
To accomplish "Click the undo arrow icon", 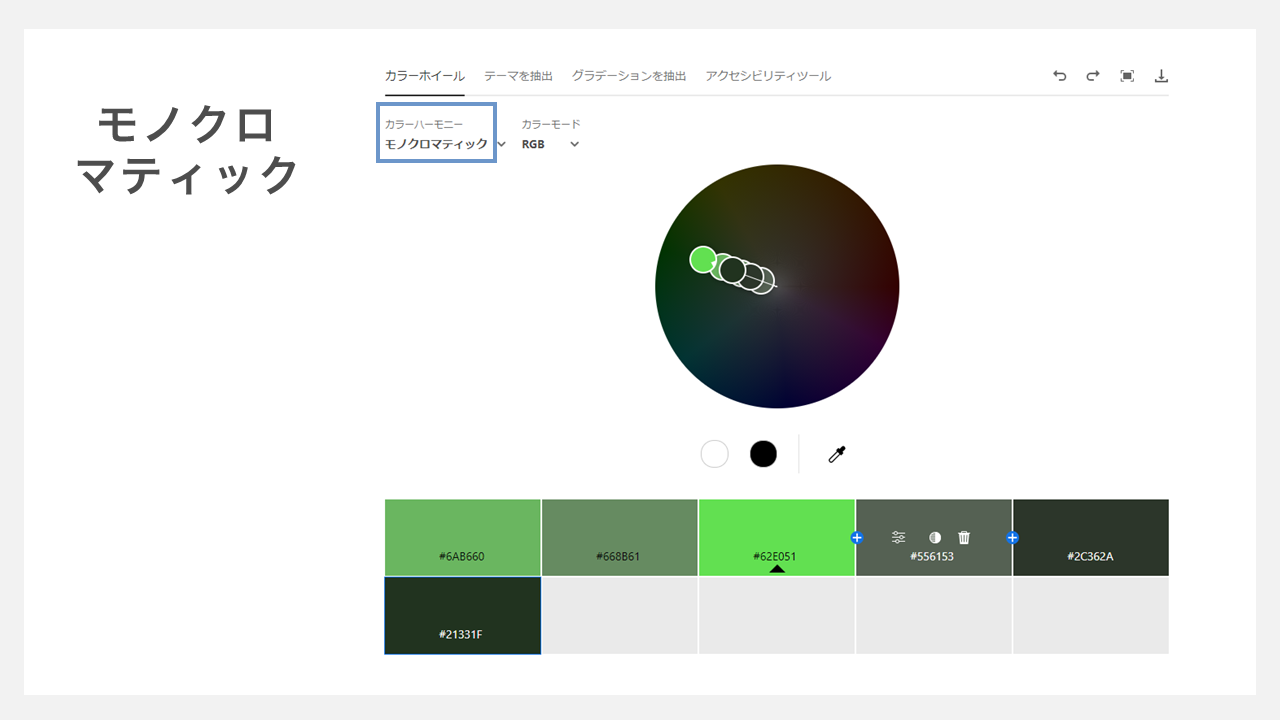I will click(1060, 76).
